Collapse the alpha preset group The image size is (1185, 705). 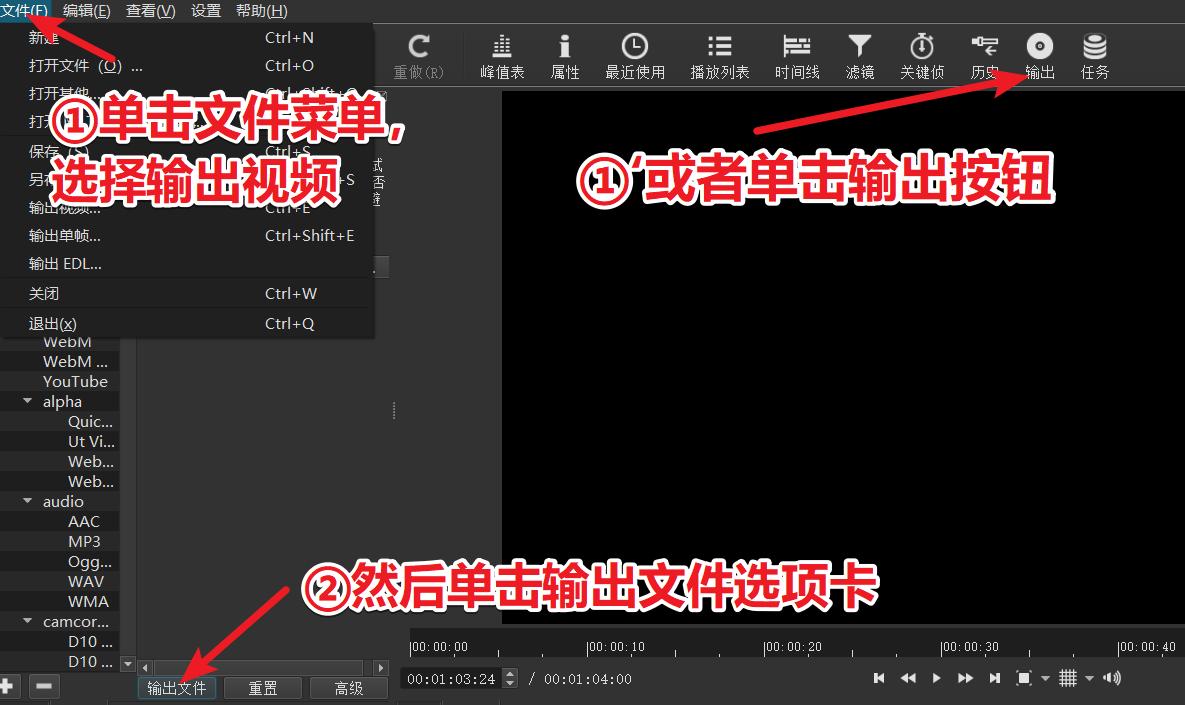pyautogui.click(x=27, y=401)
